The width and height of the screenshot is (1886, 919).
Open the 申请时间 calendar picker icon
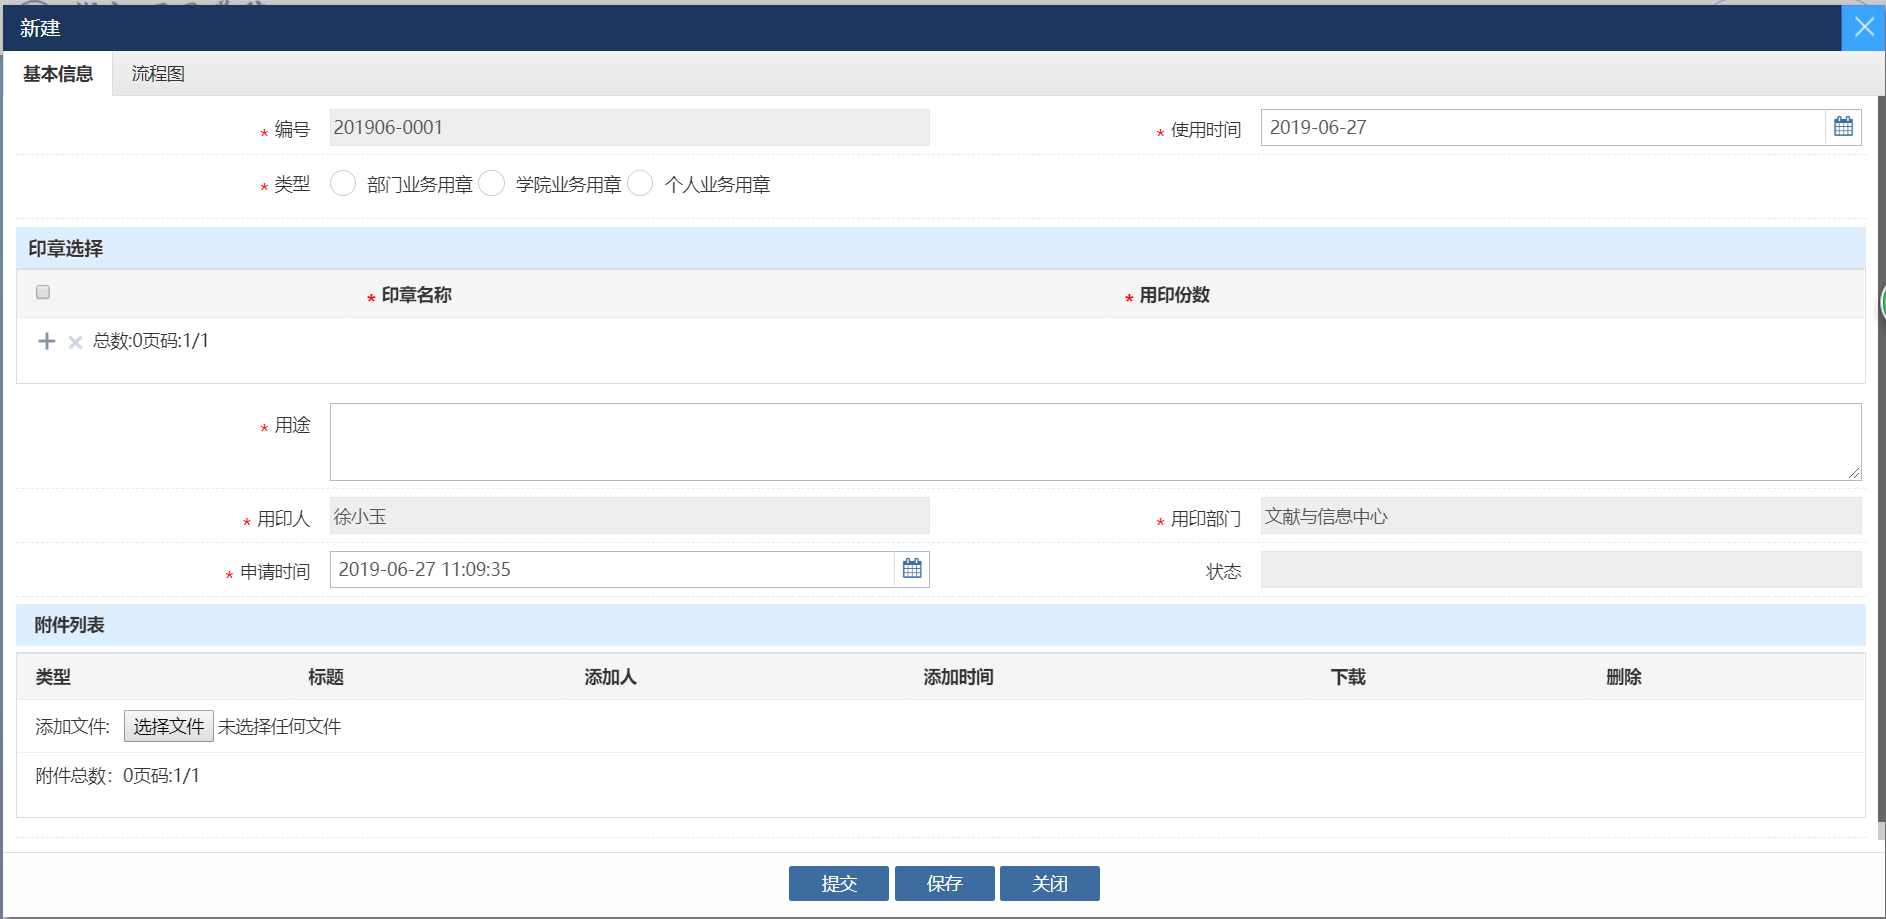coord(912,569)
